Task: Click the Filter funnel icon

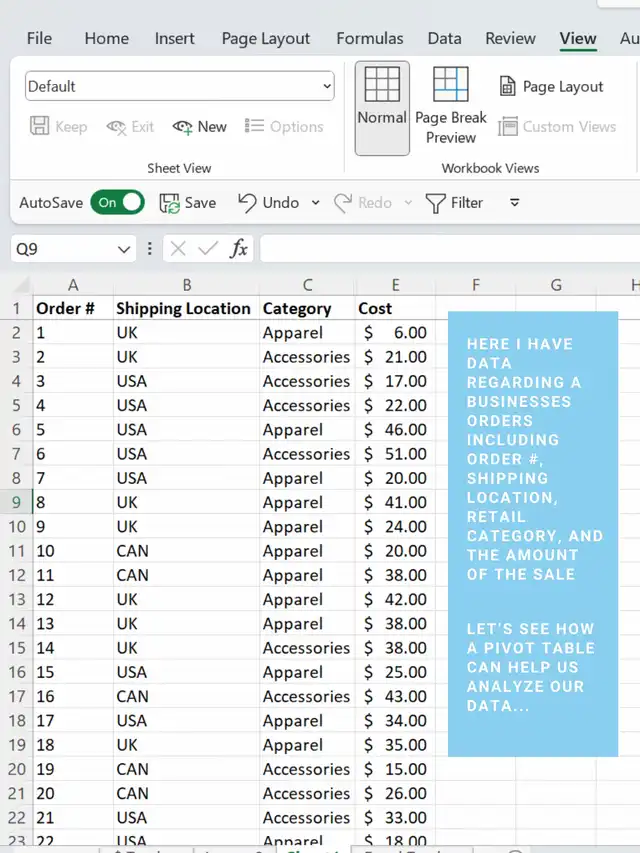Action: pyautogui.click(x=435, y=203)
